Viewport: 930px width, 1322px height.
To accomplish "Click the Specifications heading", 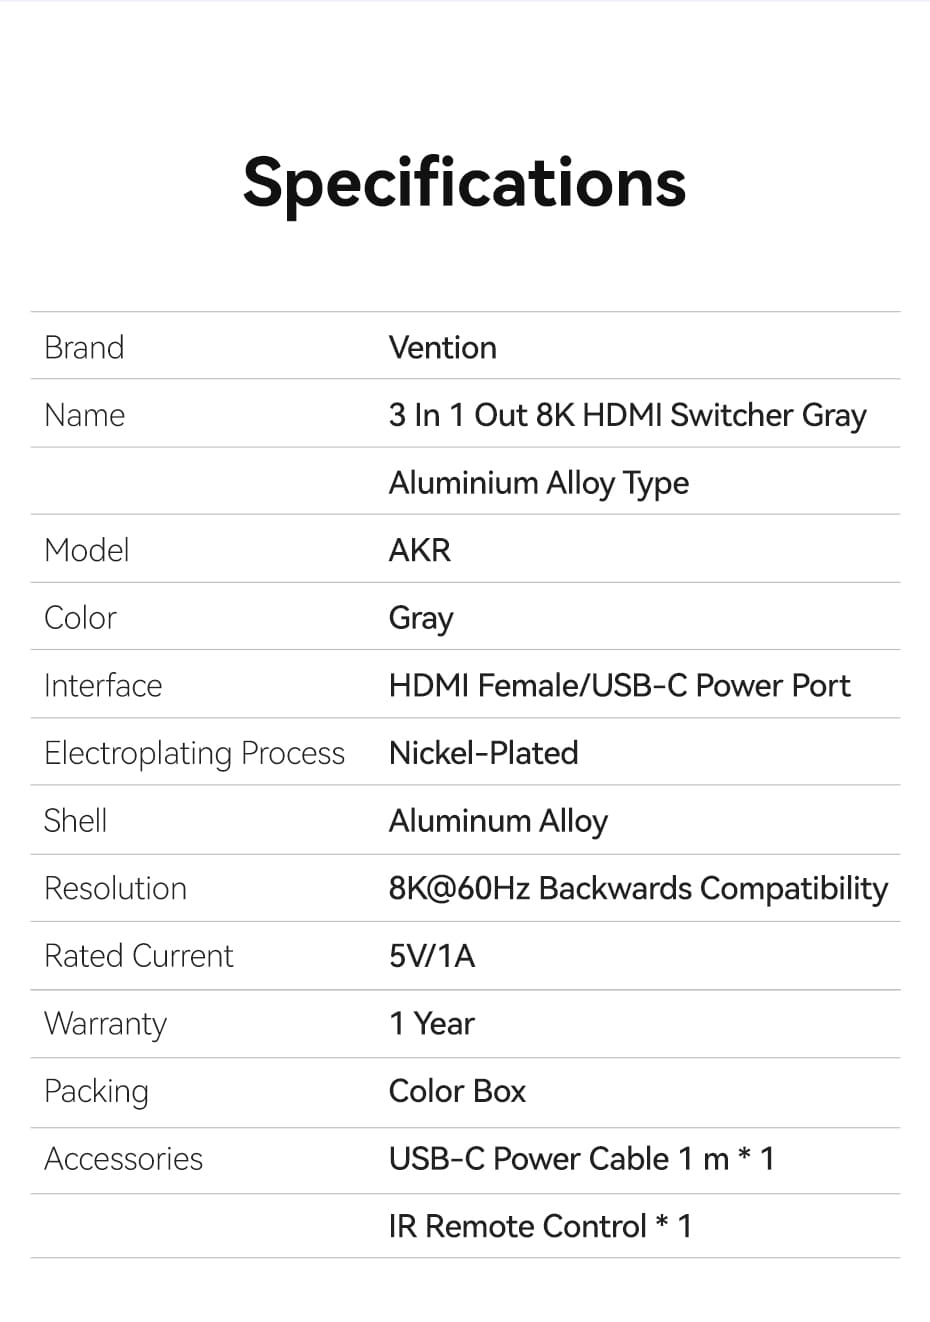I will coord(464,185).
